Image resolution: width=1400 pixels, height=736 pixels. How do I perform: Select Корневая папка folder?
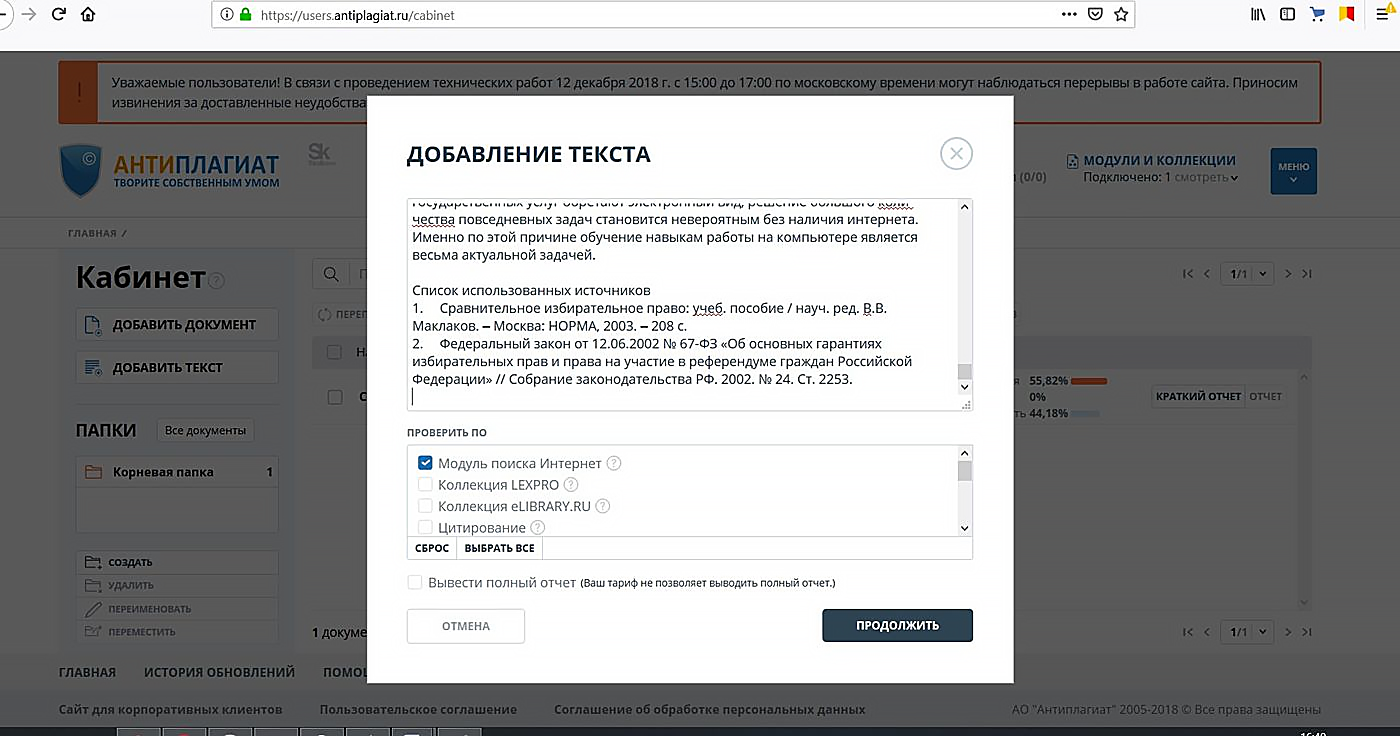[x=177, y=472]
